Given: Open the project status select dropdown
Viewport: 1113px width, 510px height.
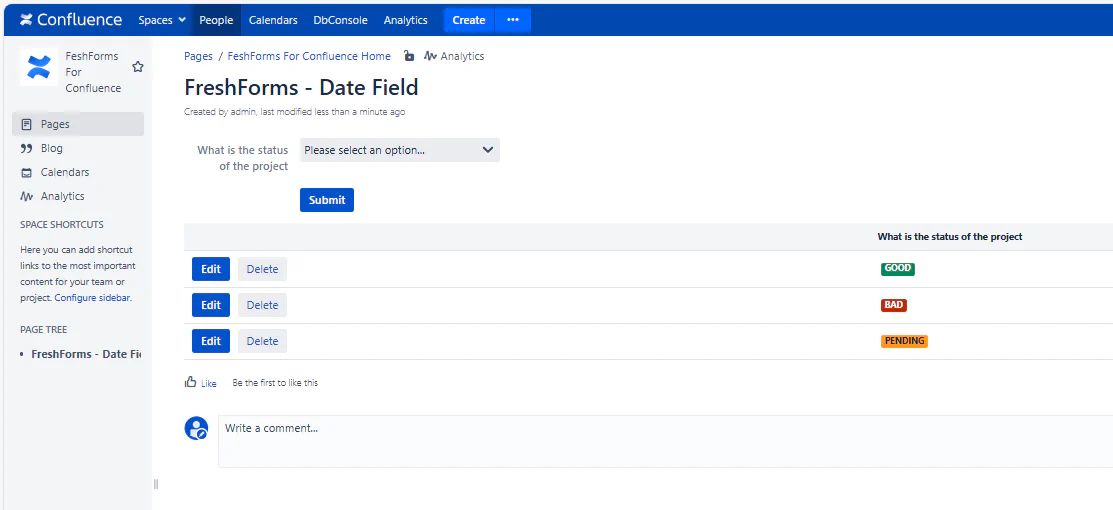Looking at the screenshot, I should pos(399,150).
